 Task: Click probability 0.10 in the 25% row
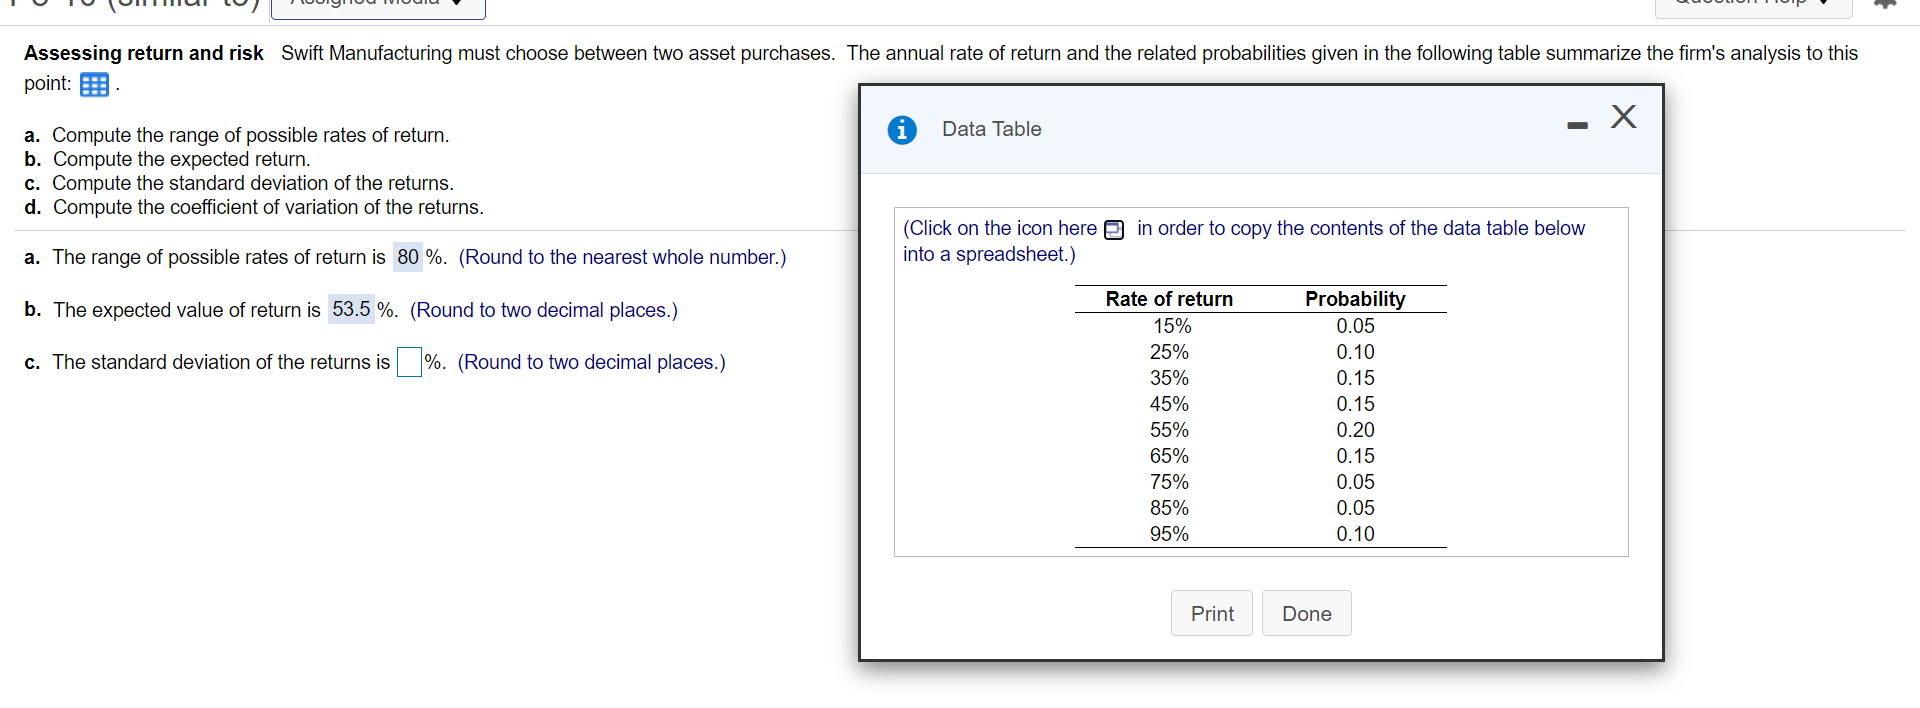(x=1355, y=352)
